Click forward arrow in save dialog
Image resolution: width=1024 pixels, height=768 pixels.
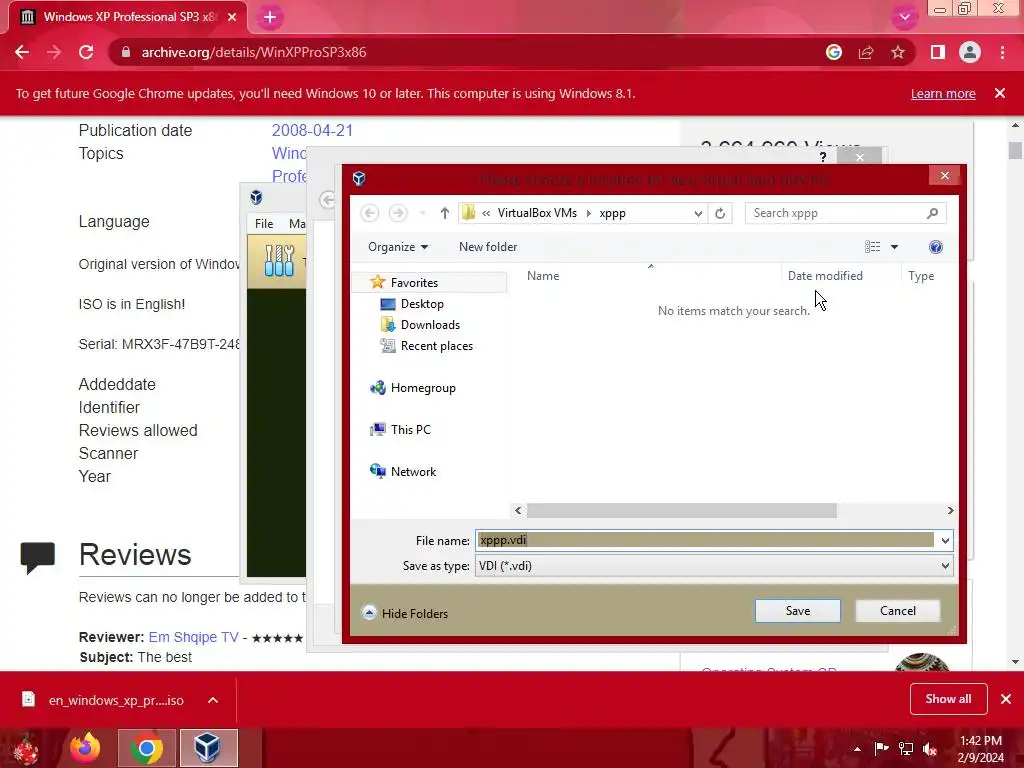(398, 213)
